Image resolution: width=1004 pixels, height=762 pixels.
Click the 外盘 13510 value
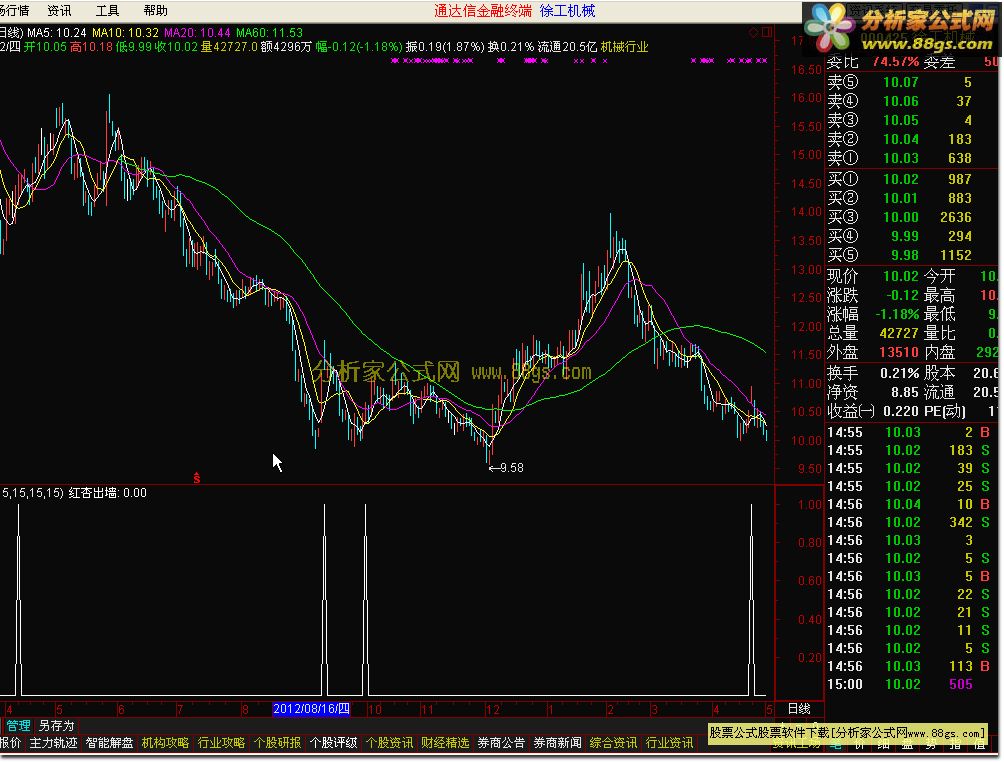tap(899, 353)
